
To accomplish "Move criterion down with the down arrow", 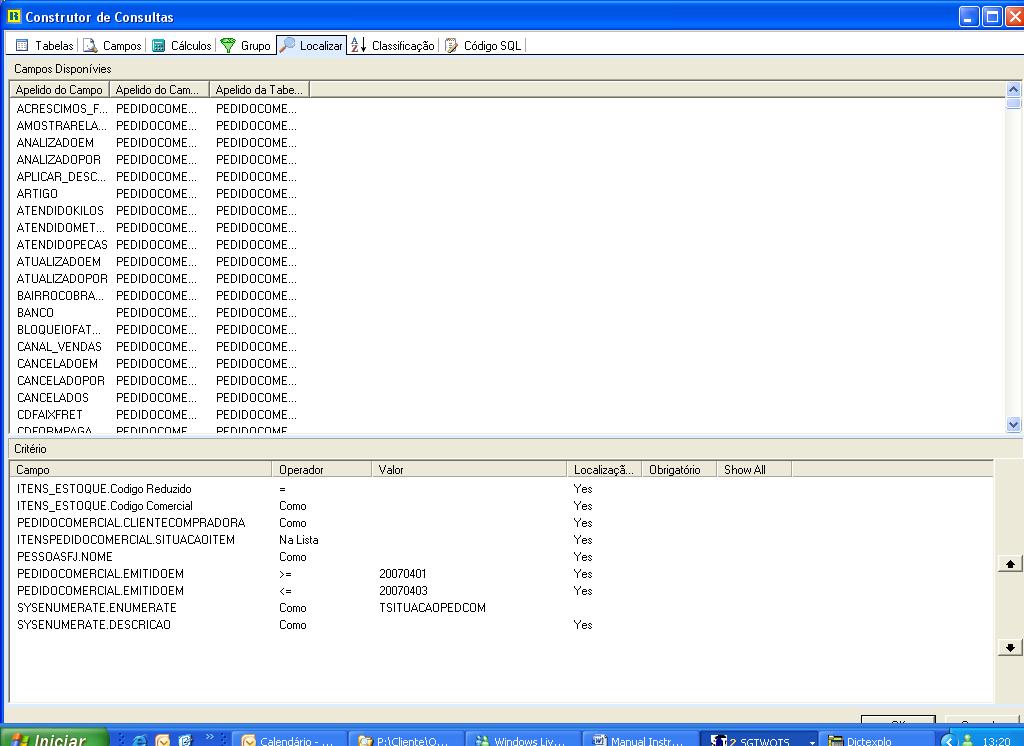I will (1010, 648).
